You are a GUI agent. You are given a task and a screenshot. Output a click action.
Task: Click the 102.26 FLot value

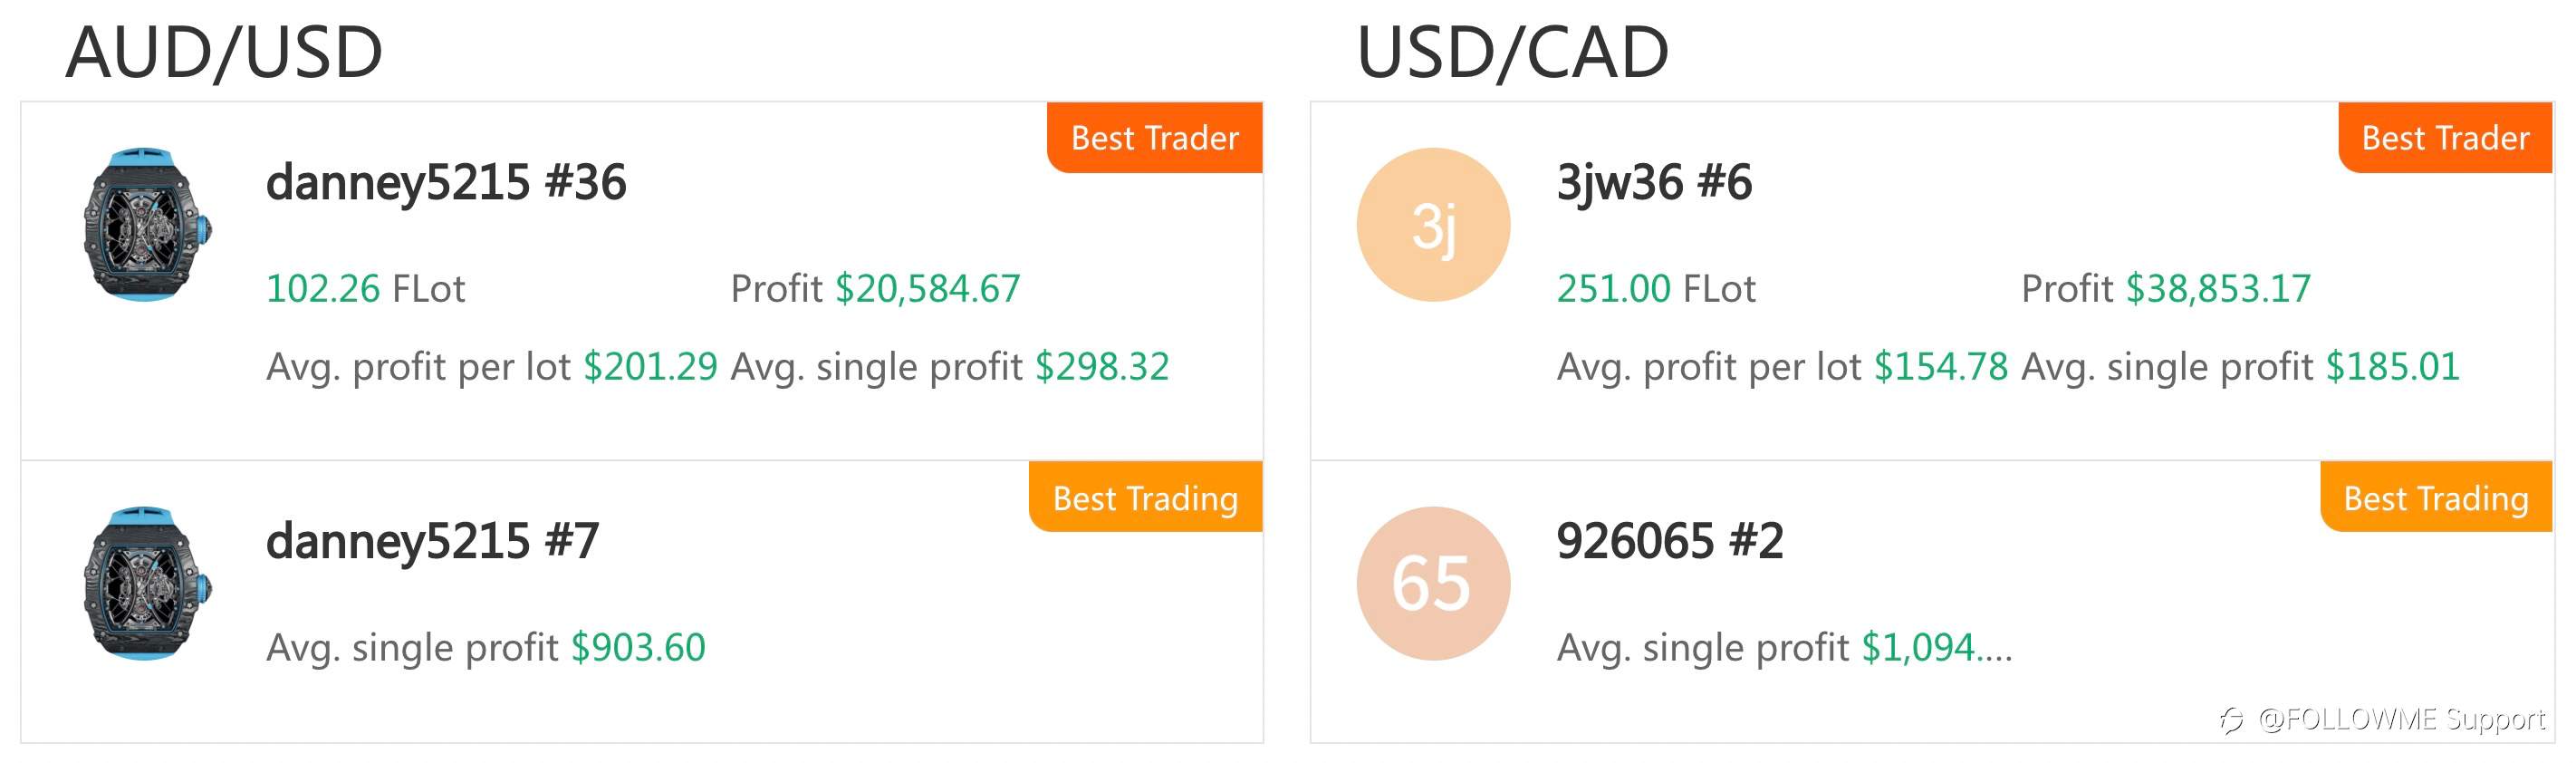point(366,289)
